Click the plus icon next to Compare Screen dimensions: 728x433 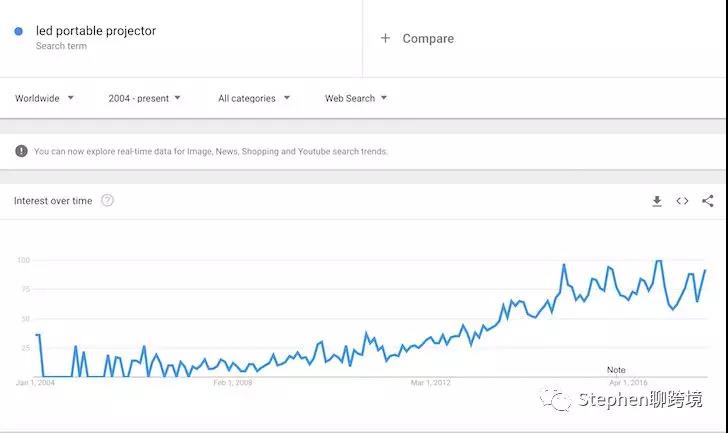click(x=385, y=38)
